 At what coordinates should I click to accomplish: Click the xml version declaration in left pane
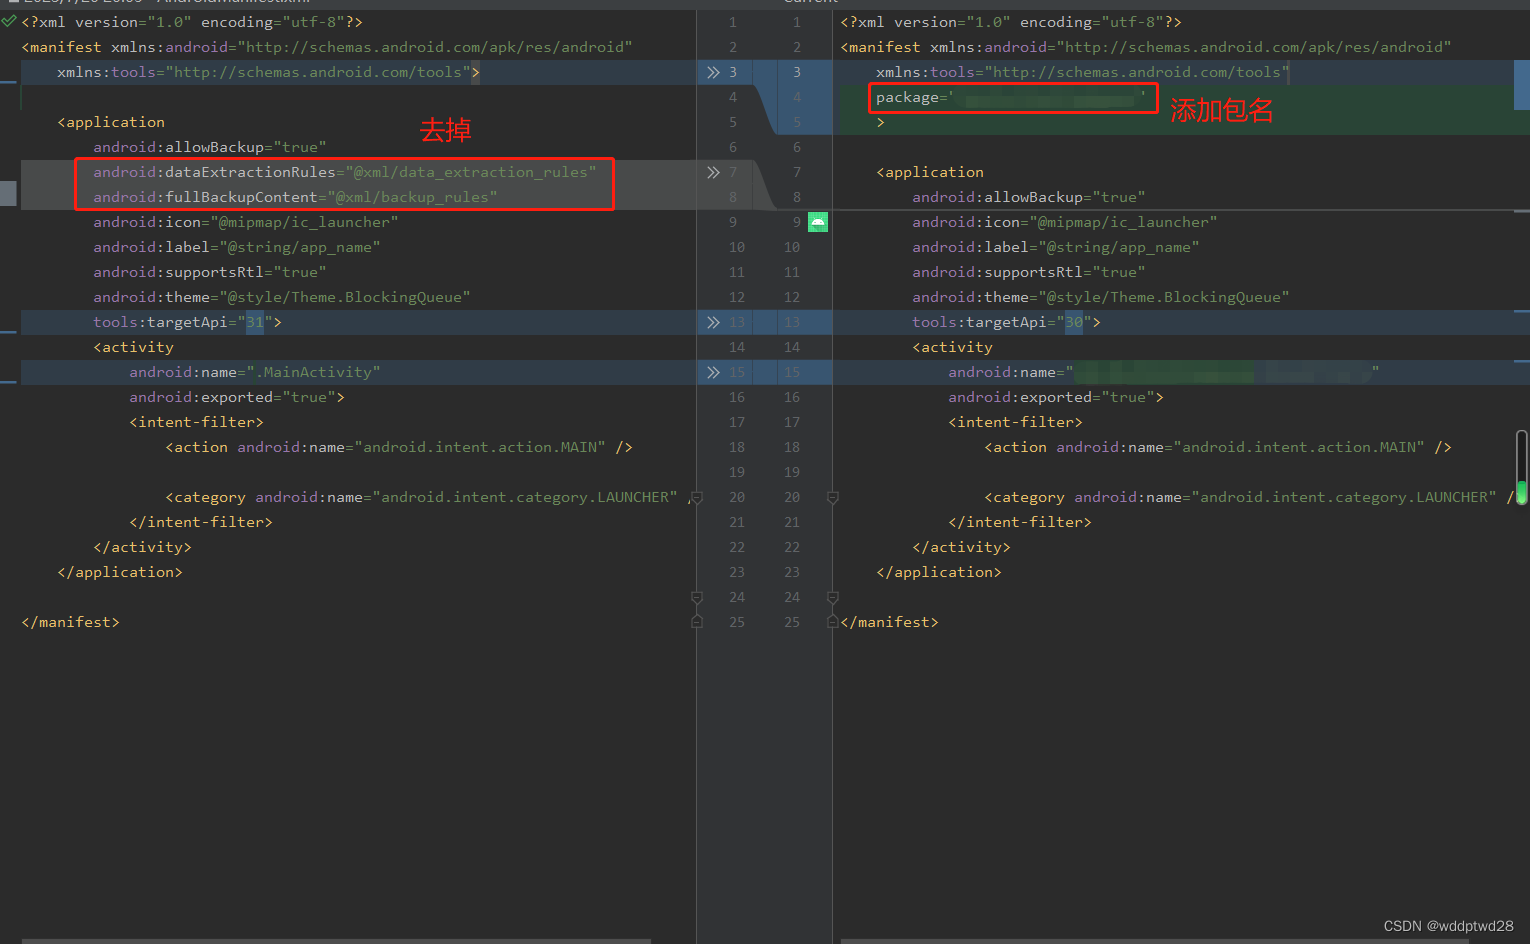click(x=192, y=22)
